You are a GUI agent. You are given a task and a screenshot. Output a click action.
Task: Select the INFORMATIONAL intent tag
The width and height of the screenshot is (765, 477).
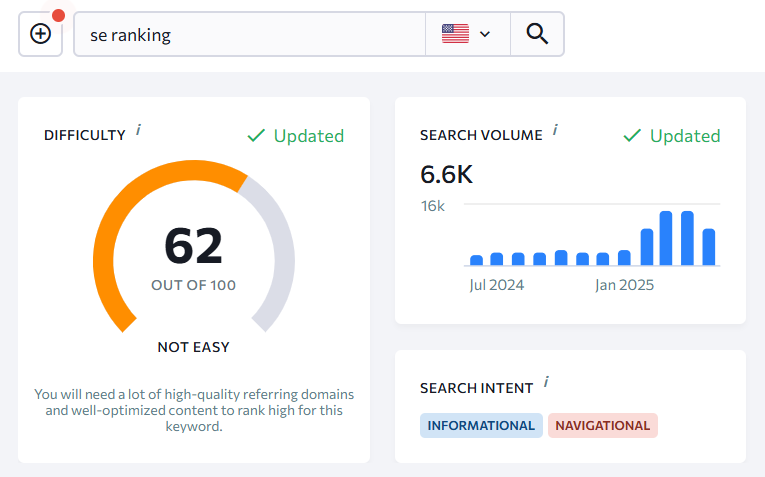[481, 425]
